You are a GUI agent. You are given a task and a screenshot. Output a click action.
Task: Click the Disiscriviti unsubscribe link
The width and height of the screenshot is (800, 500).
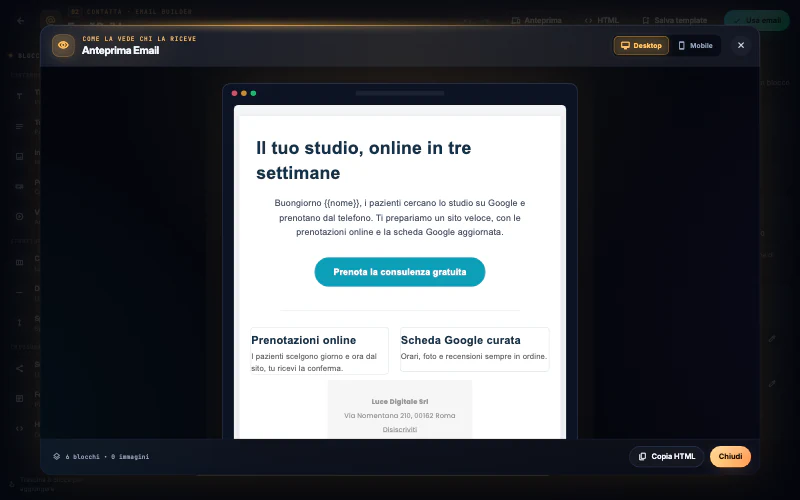399,430
